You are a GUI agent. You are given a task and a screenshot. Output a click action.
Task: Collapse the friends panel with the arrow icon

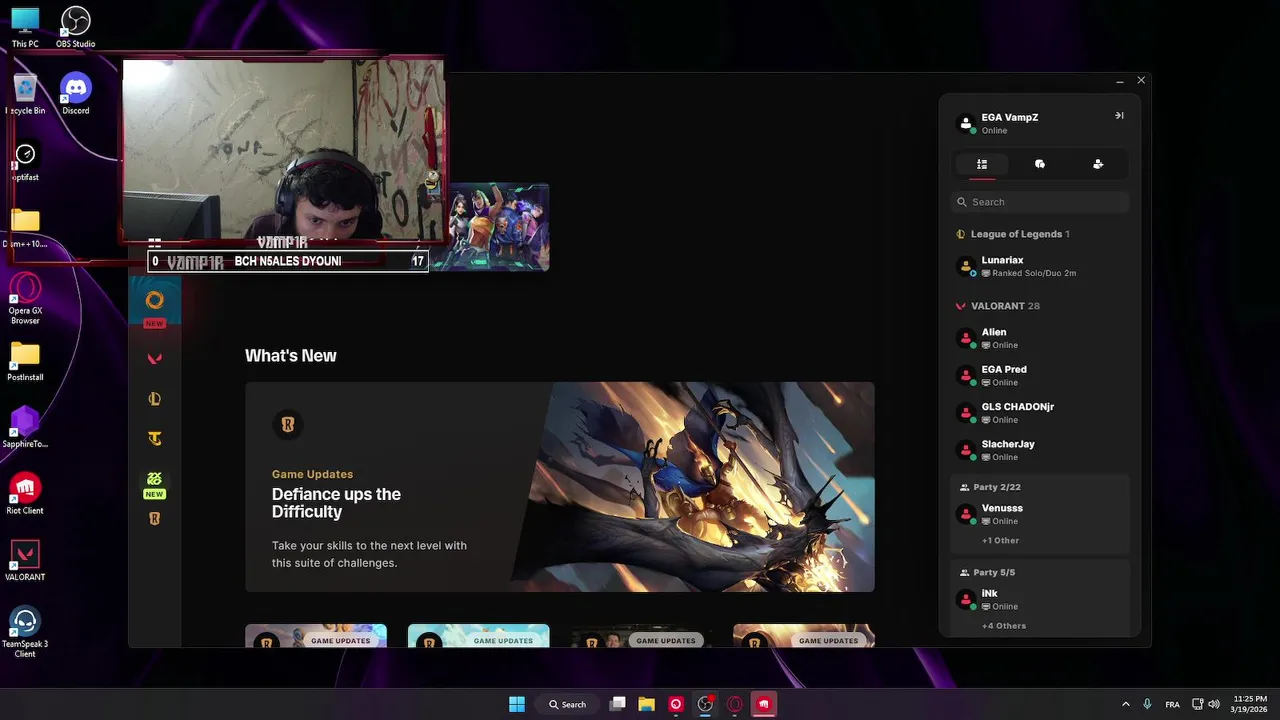tap(1119, 116)
